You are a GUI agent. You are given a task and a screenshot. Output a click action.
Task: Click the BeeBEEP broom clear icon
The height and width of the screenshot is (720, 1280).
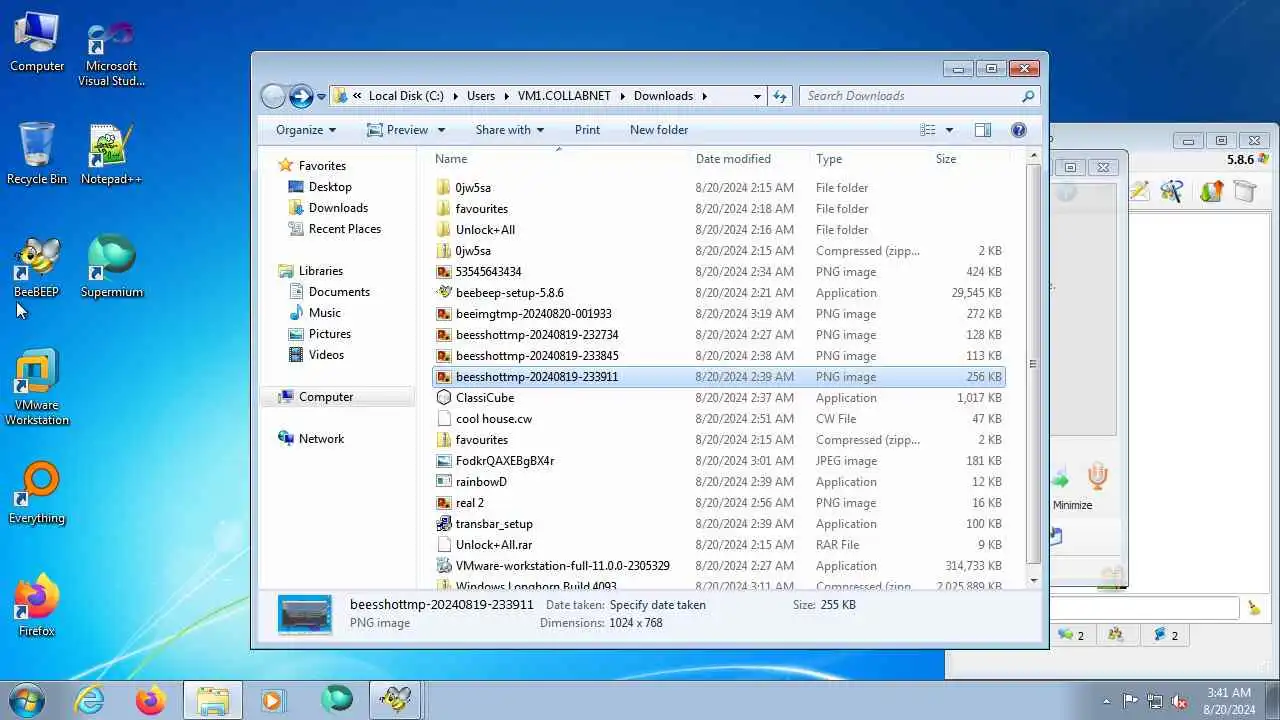[x=1254, y=607]
